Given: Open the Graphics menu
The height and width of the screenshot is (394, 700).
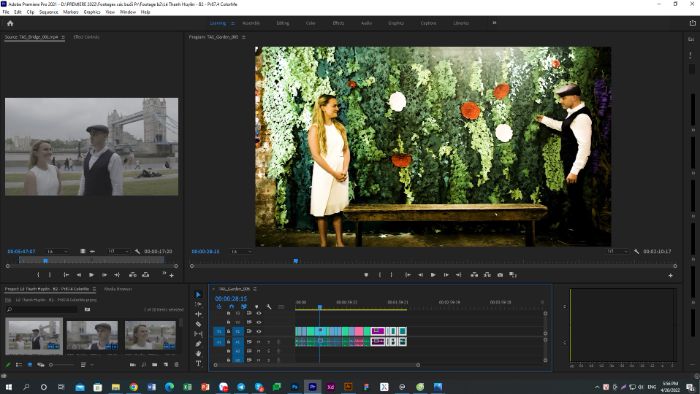Looking at the screenshot, I should [x=92, y=12].
